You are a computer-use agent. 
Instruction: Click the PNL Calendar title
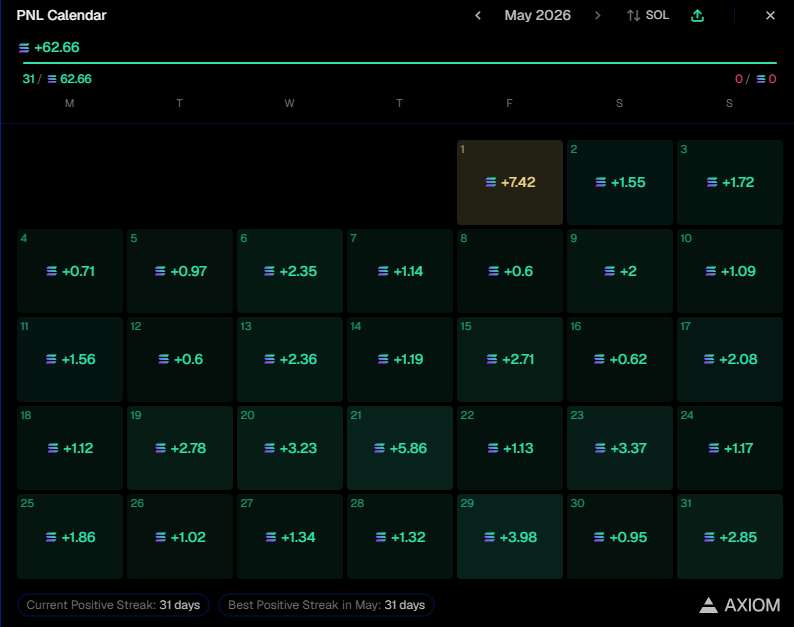pyautogui.click(x=61, y=16)
